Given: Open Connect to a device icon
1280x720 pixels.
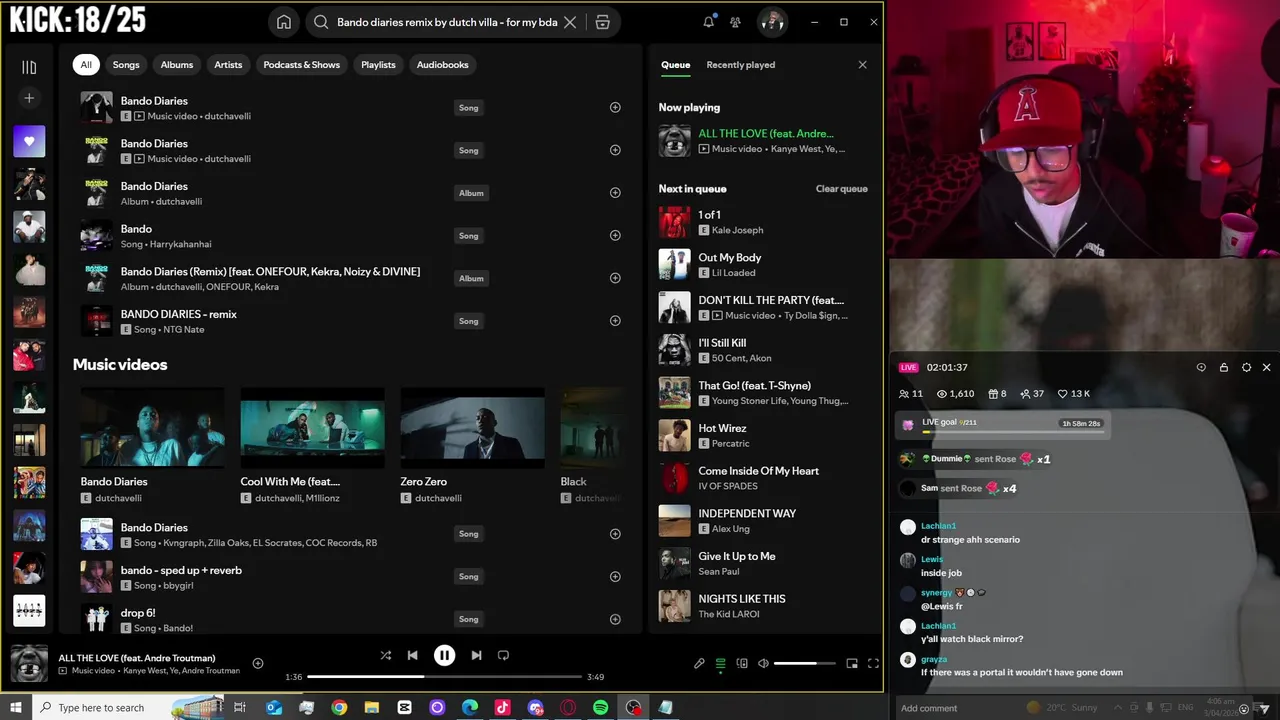Looking at the screenshot, I should coord(742,663).
